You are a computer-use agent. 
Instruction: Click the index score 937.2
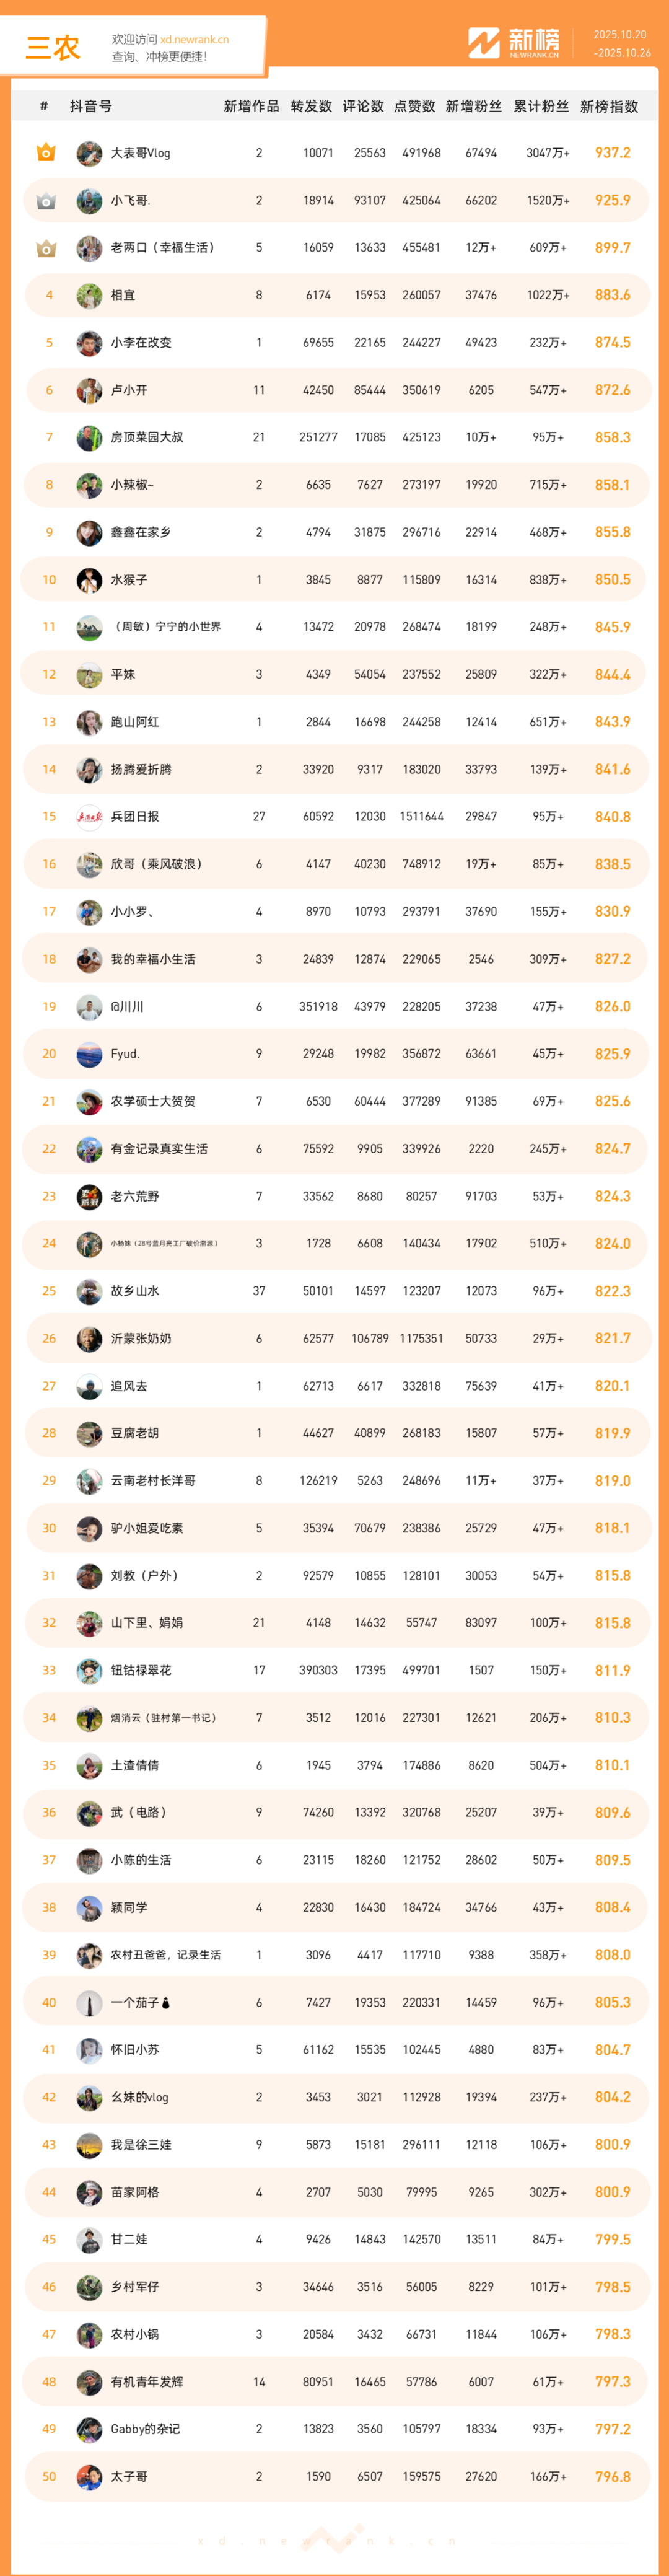(612, 153)
